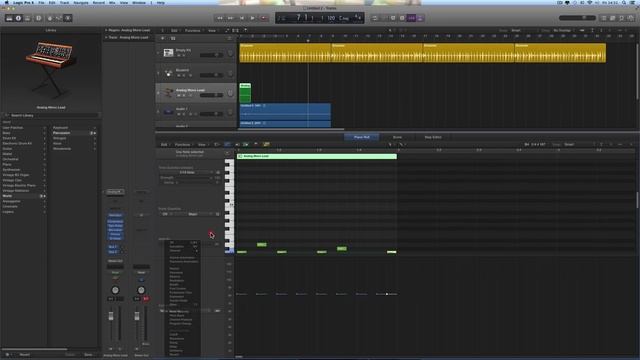Toggle the purple Count-in button

[411, 18]
